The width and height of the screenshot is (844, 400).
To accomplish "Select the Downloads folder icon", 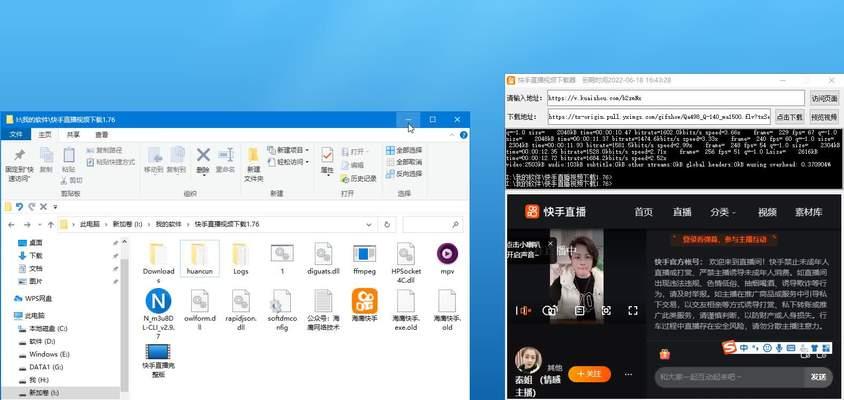I will pyautogui.click(x=158, y=254).
